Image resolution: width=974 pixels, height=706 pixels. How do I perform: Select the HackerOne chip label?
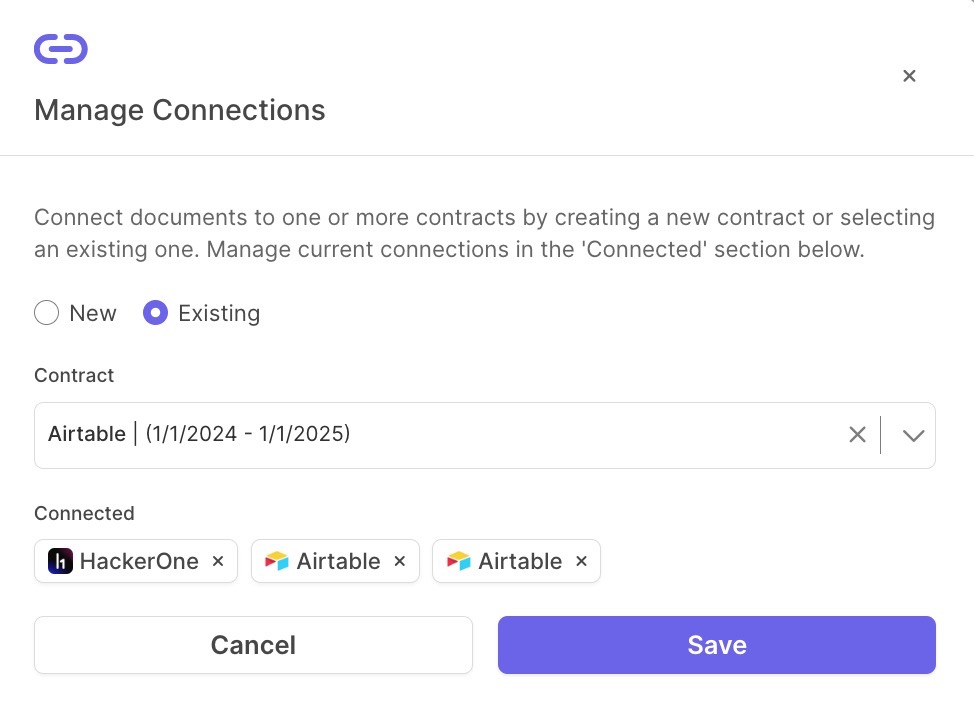point(139,561)
